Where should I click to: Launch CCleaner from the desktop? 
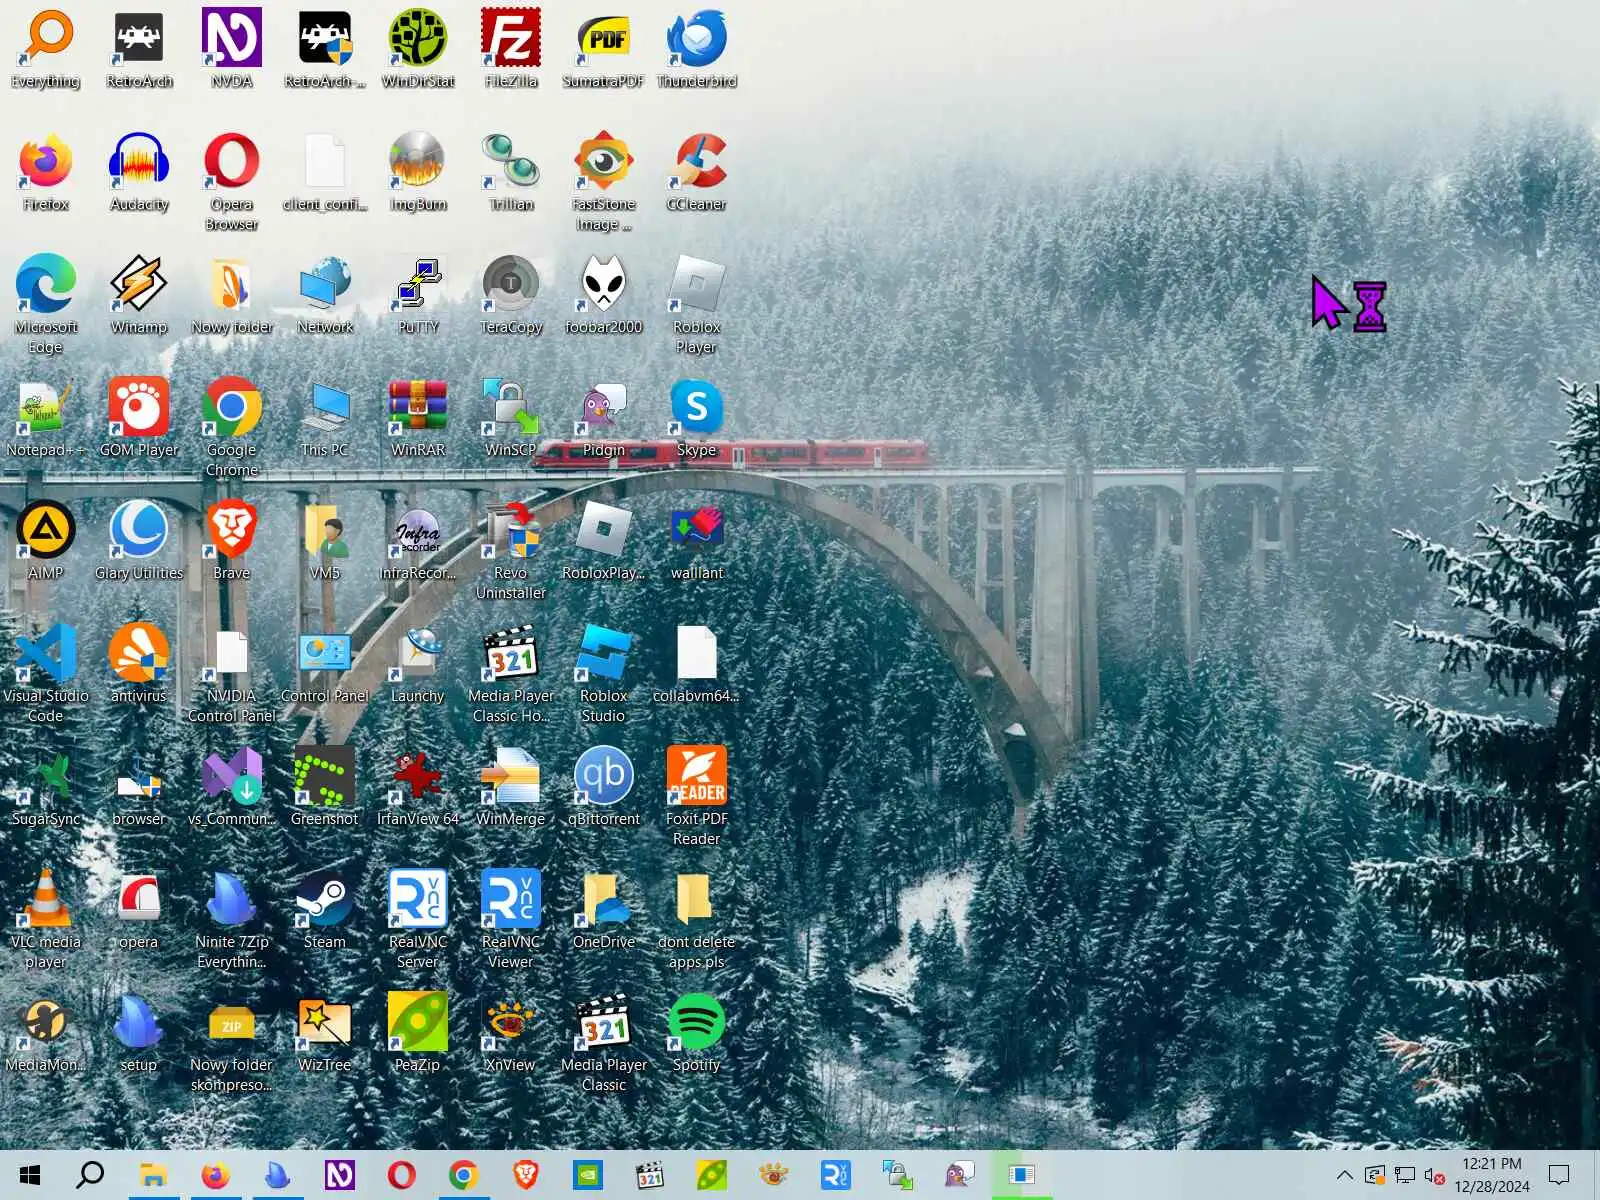click(x=697, y=171)
